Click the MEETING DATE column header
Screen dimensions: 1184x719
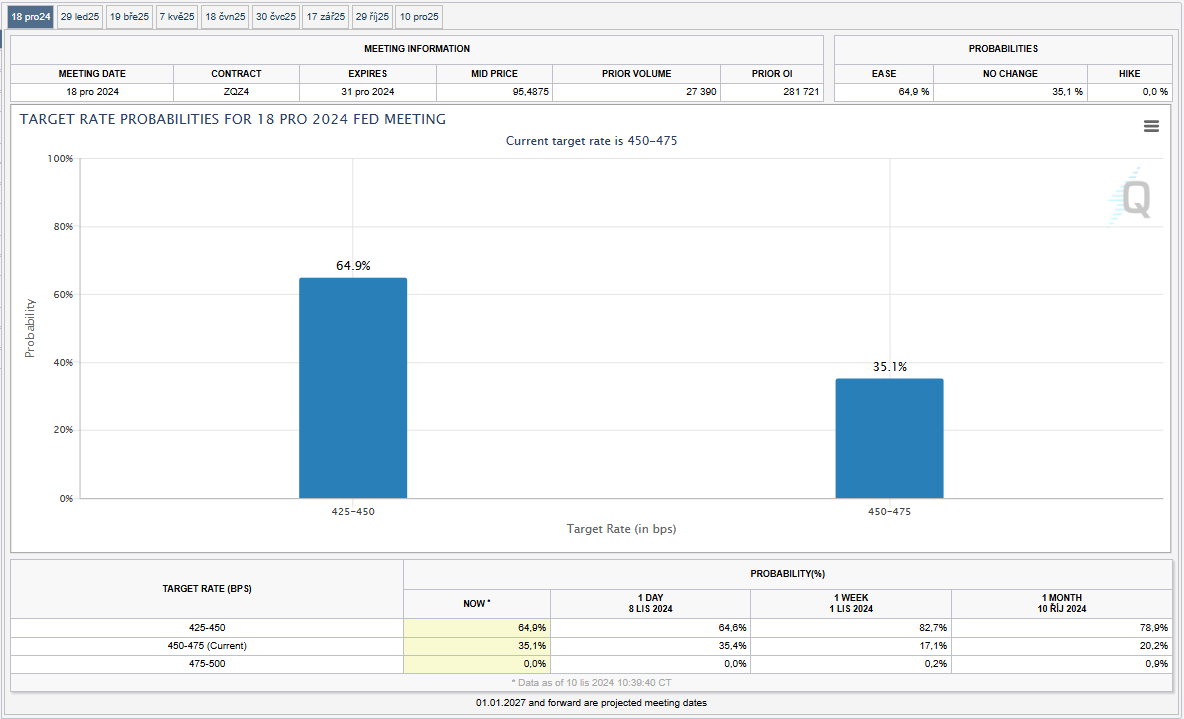[x=92, y=74]
